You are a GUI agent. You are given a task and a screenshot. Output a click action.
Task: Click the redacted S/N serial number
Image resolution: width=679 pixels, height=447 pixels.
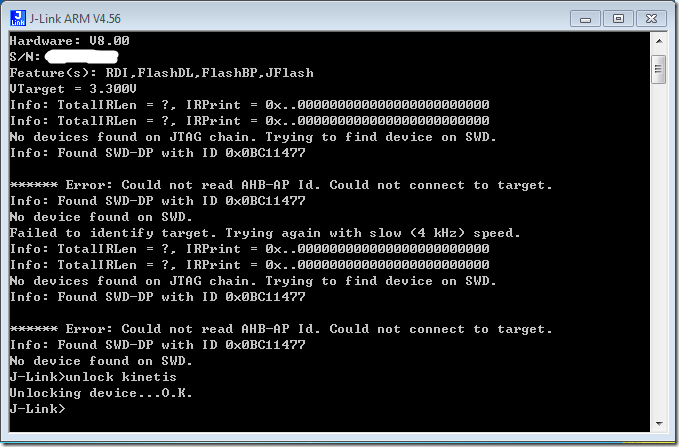[88, 57]
